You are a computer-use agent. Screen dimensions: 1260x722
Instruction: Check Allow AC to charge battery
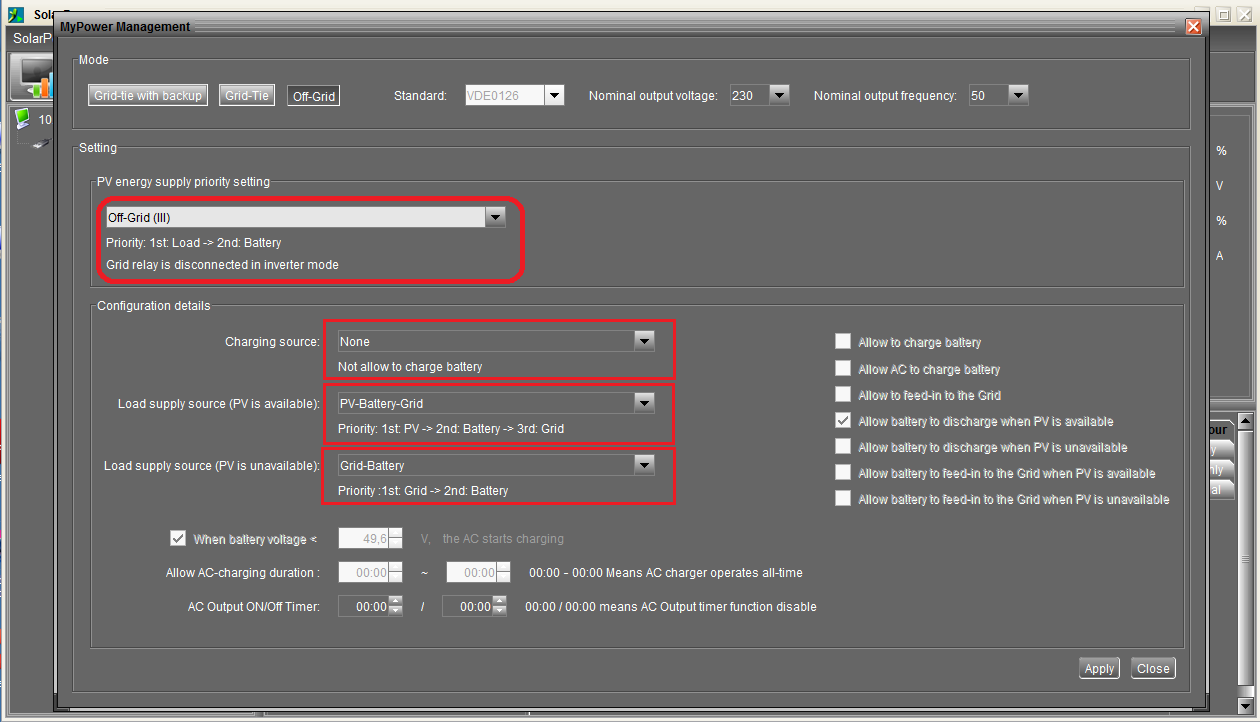coord(843,369)
